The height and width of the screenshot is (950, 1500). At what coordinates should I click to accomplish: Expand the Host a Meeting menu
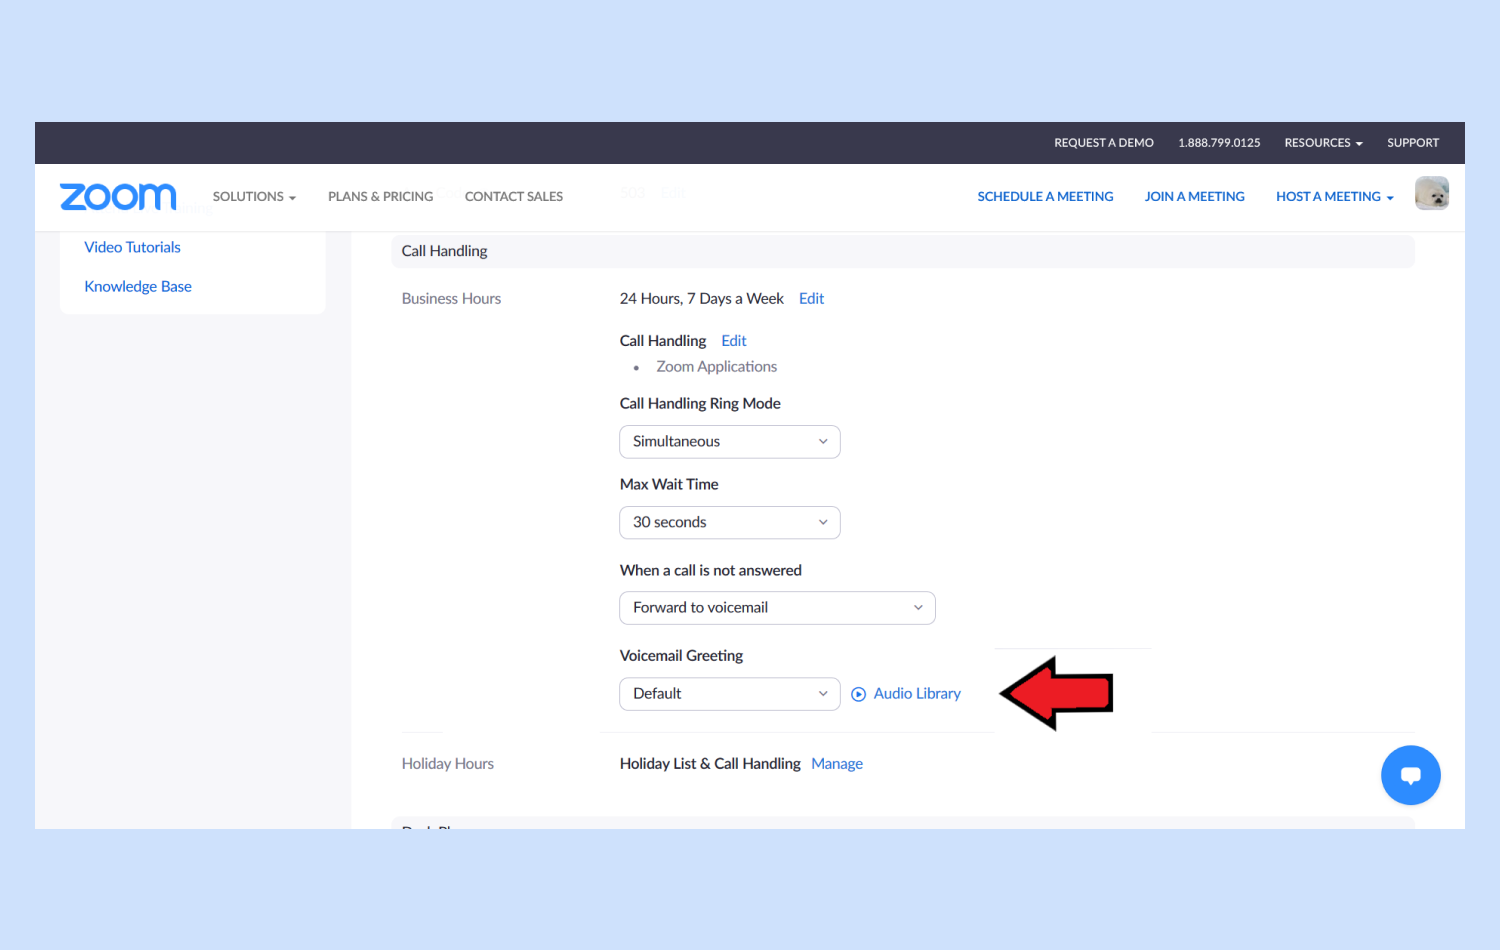pyautogui.click(x=1334, y=197)
